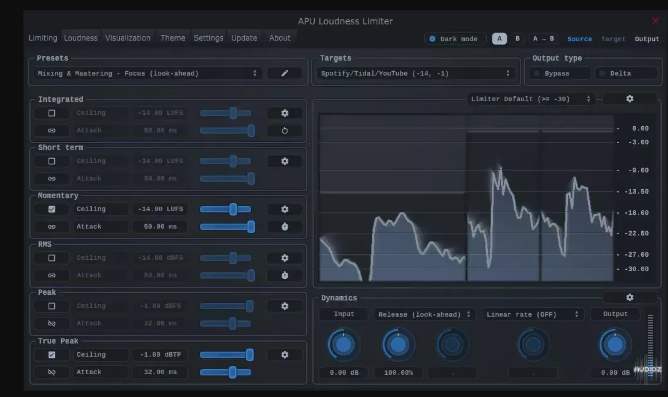Viewport: 668px width, 397px height.
Task: Show Output in graph
Action: tap(647, 39)
